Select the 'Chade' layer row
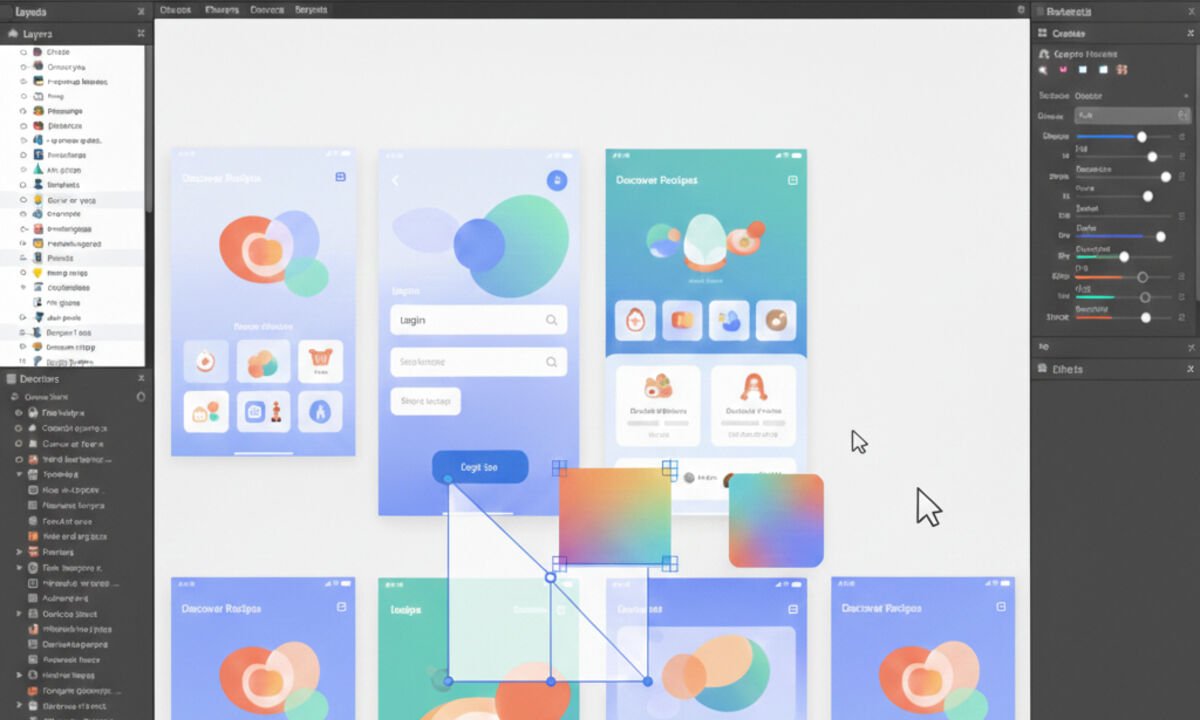This screenshot has height=720, width=1200. pos(73,52)
